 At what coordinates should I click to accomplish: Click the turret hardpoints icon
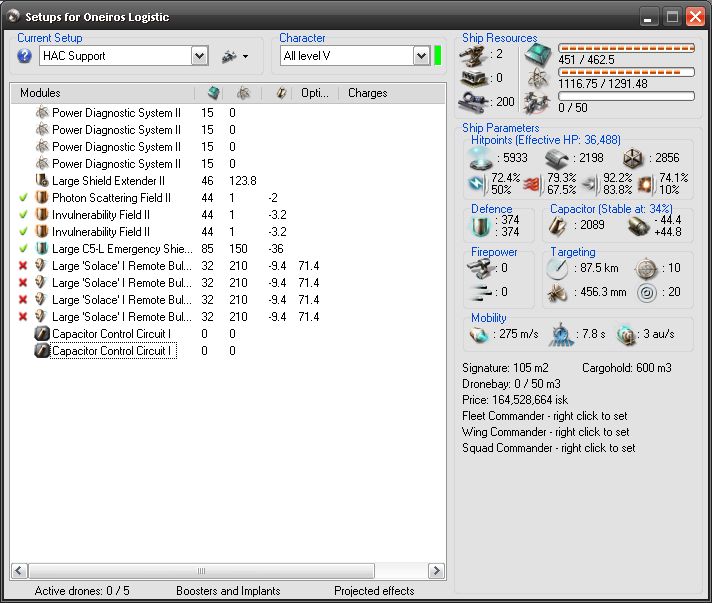(474, 55)
